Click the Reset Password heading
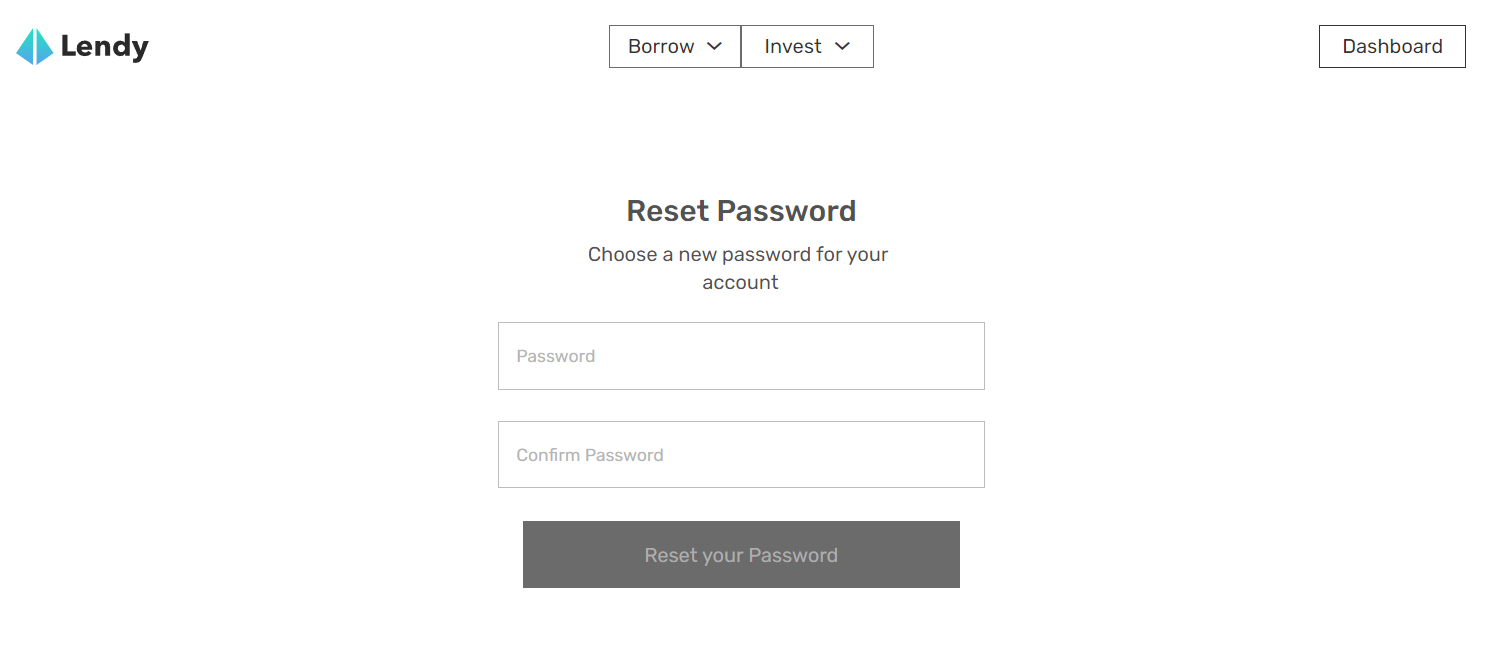 741,211
